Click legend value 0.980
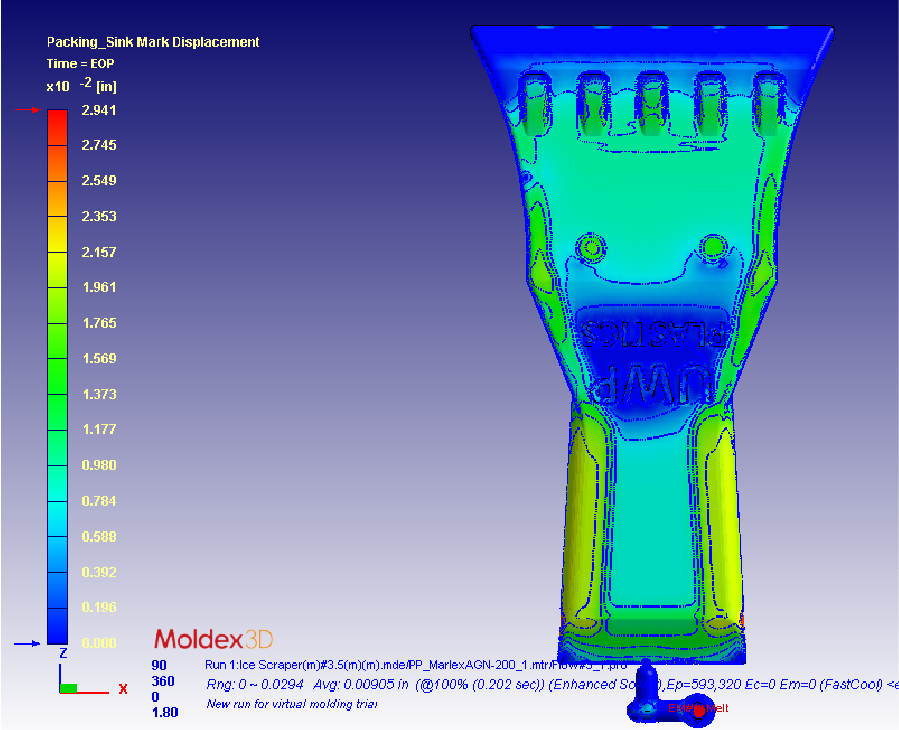Viewport: 899px width, 730px height. pos(99,465)
